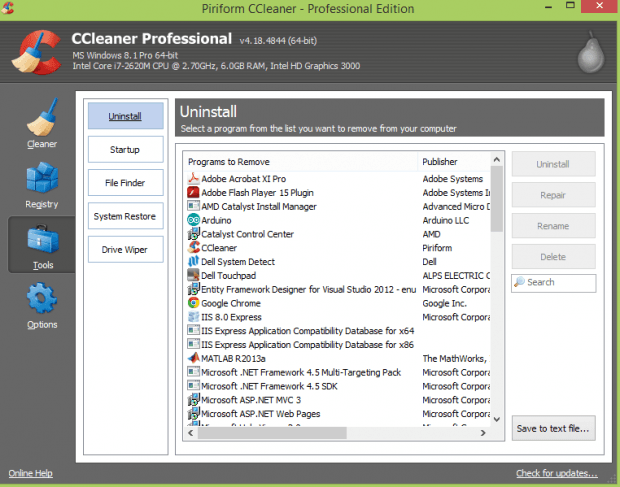The image size is (620, 487).
Task: Click the Repair button
Action: [553, 195]
